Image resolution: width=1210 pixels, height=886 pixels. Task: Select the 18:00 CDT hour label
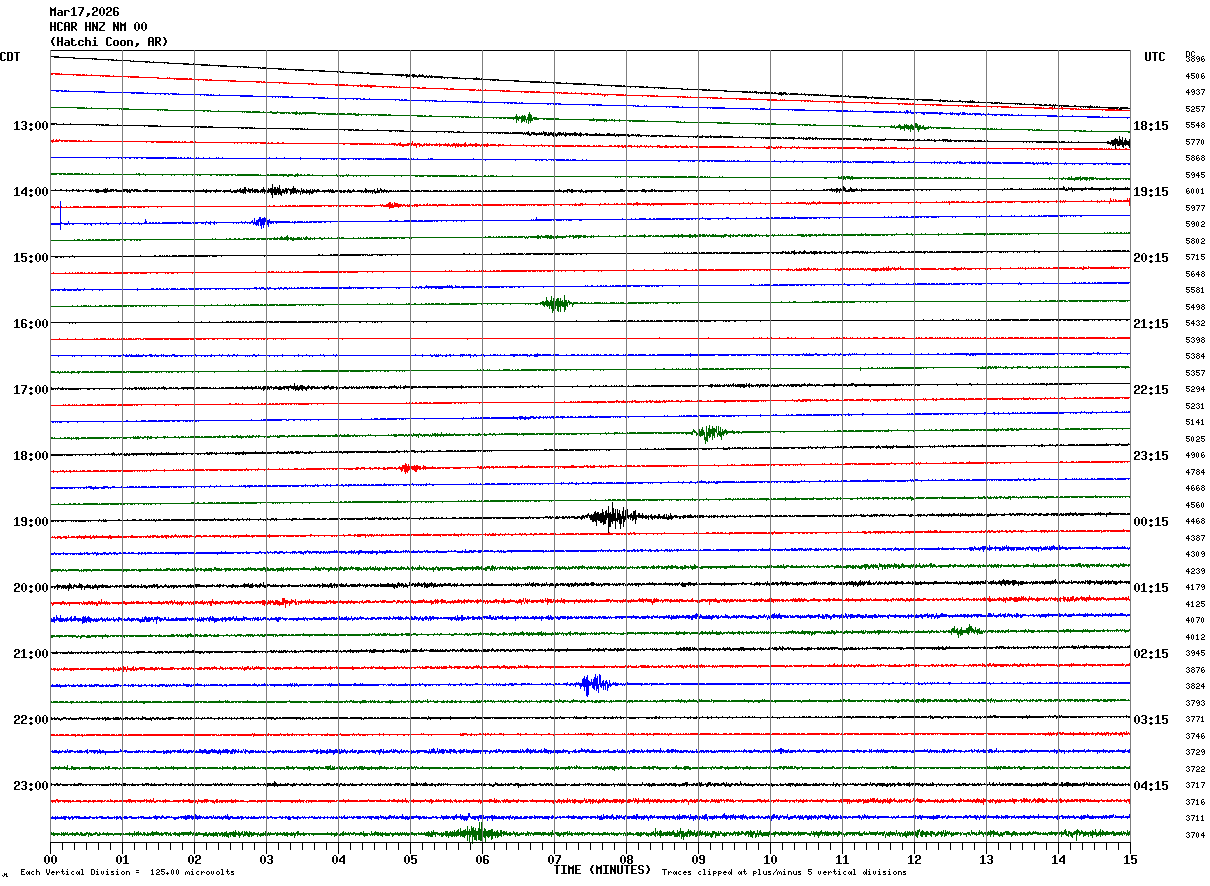pyautogui.click(x=31, y=456)
